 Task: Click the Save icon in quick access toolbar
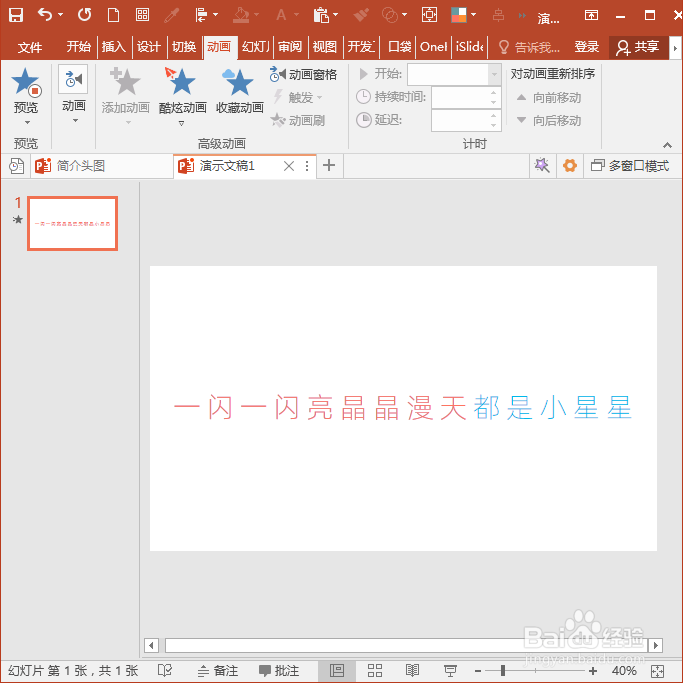pos(16,15)
